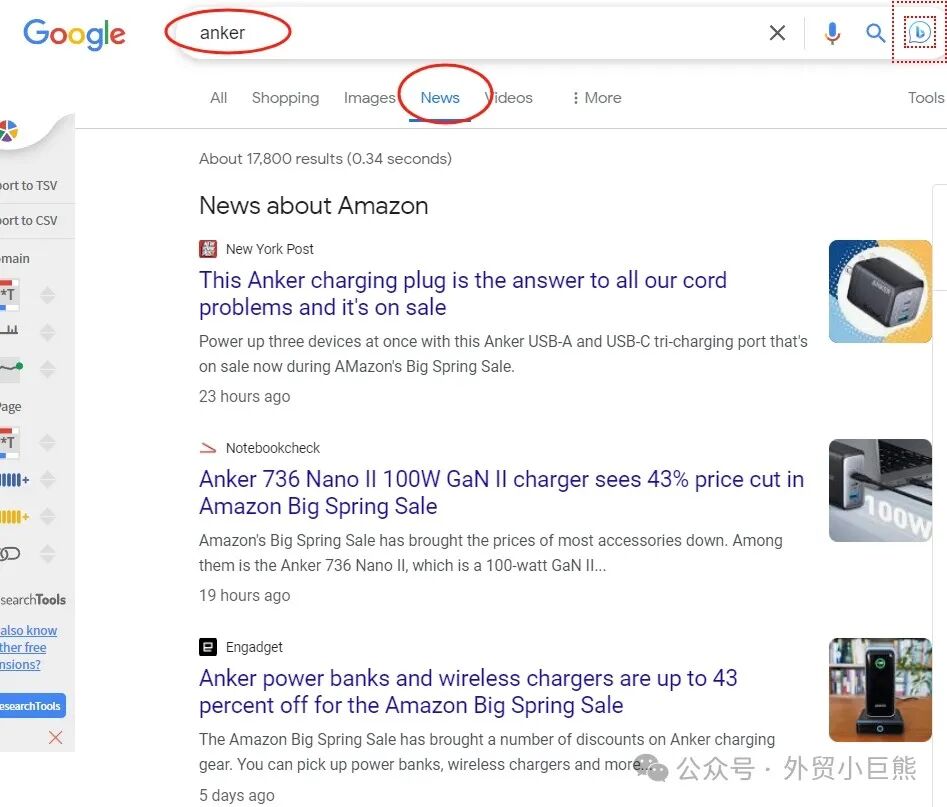The width and height of the screenshot is (947, 807).
Task: Click the Notebookcheck favicon
Action: (x=208, y=448)
